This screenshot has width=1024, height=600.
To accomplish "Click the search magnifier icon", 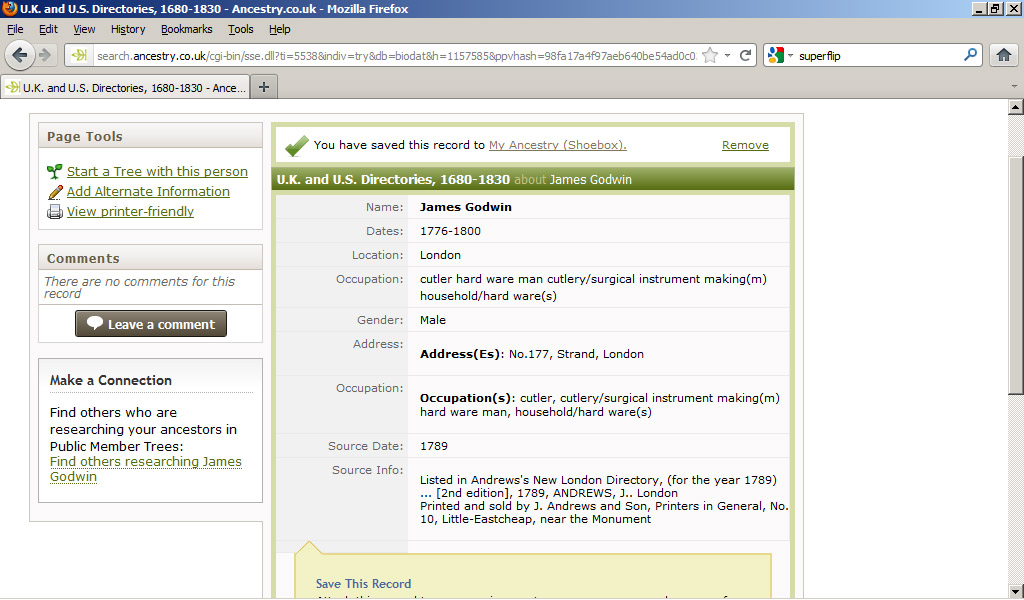I will click(970, 55).
